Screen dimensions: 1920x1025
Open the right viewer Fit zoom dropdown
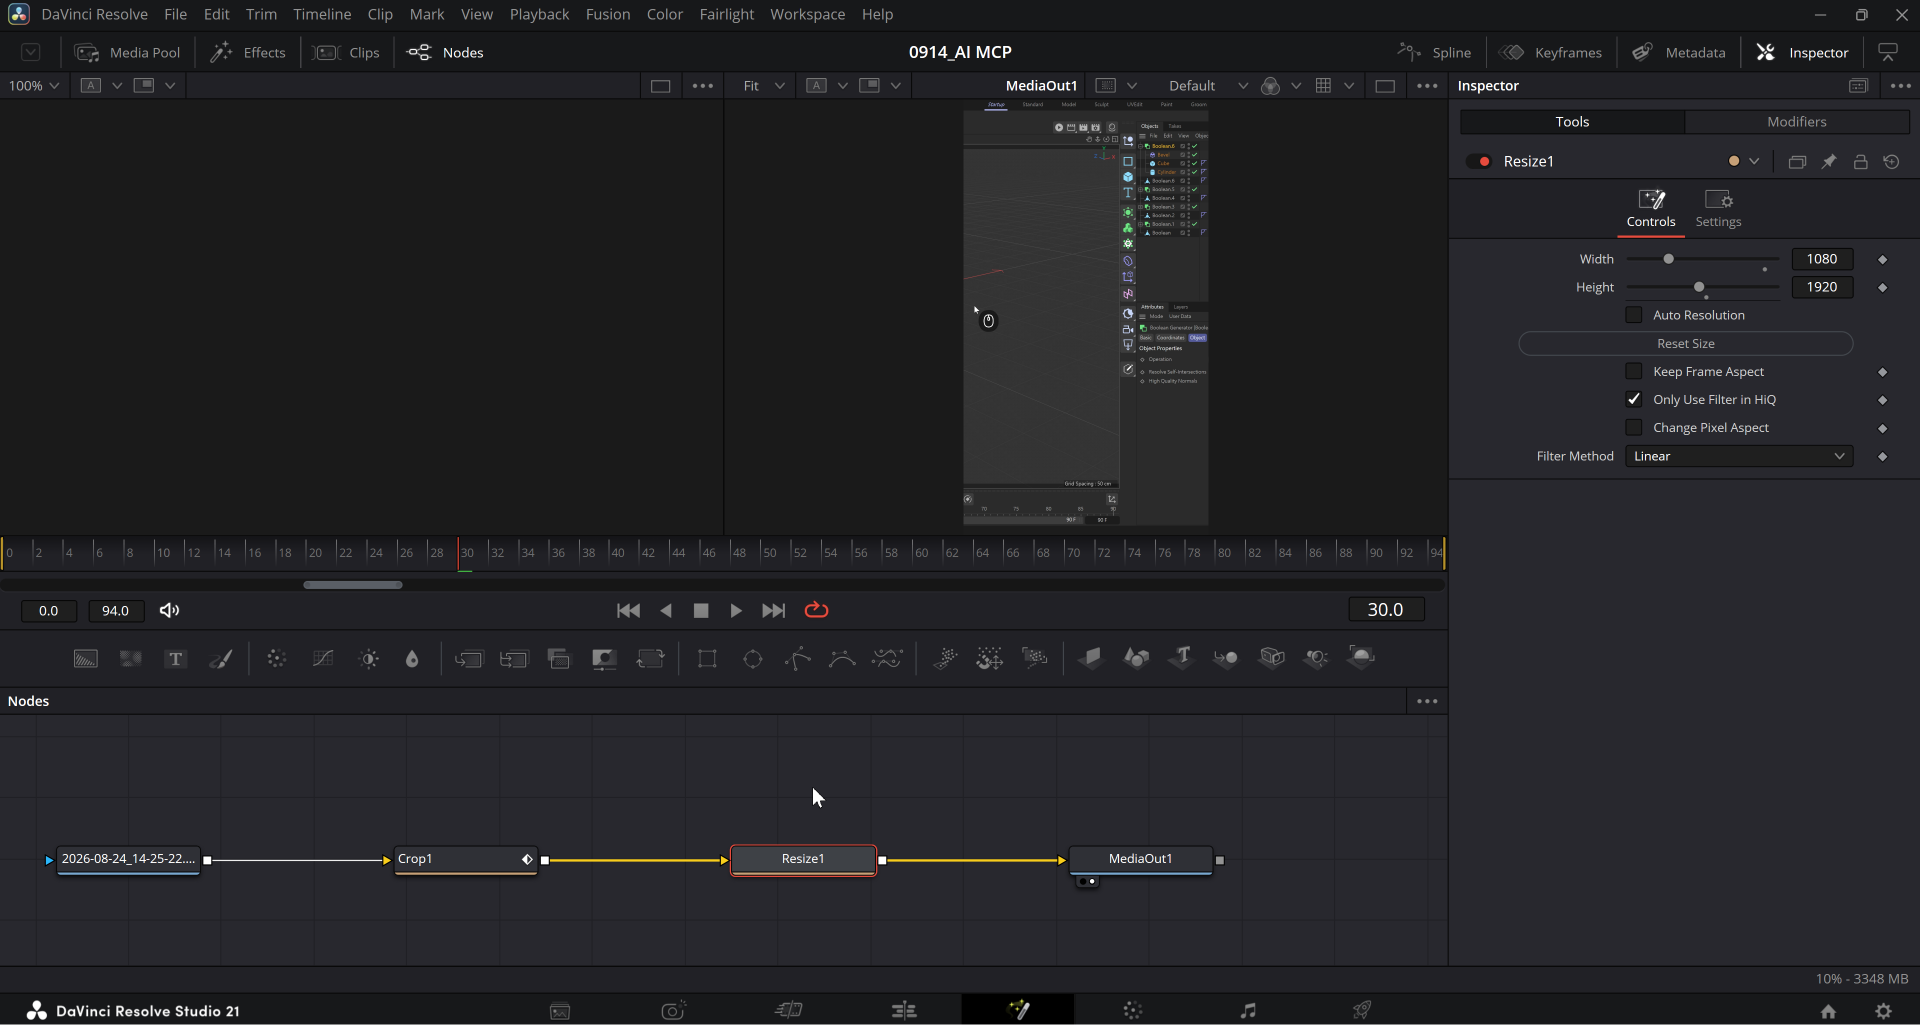tap(763, 86)
